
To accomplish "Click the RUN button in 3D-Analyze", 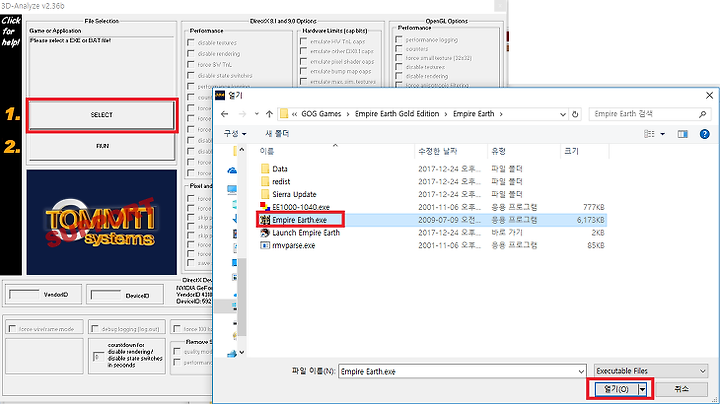I will (x=101, y=146).
